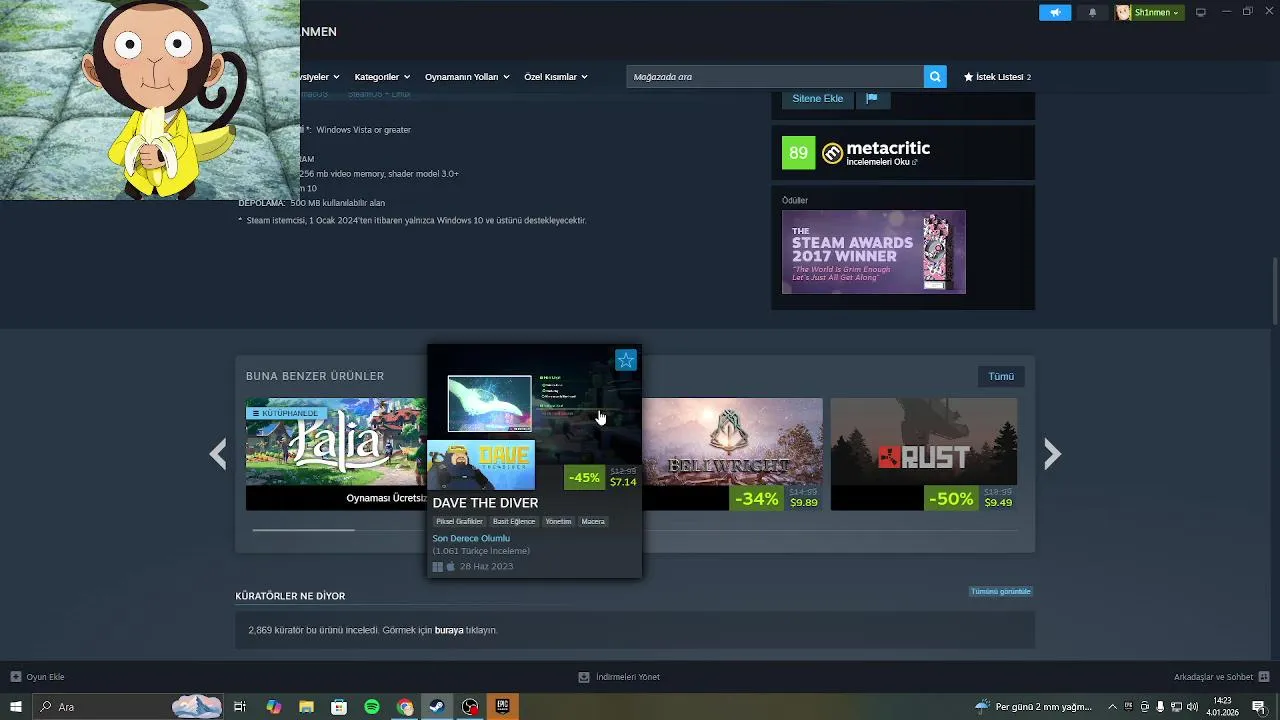Click the Tümü button in similar products
Screen dimensions: 1280x720
point(1001,376)
